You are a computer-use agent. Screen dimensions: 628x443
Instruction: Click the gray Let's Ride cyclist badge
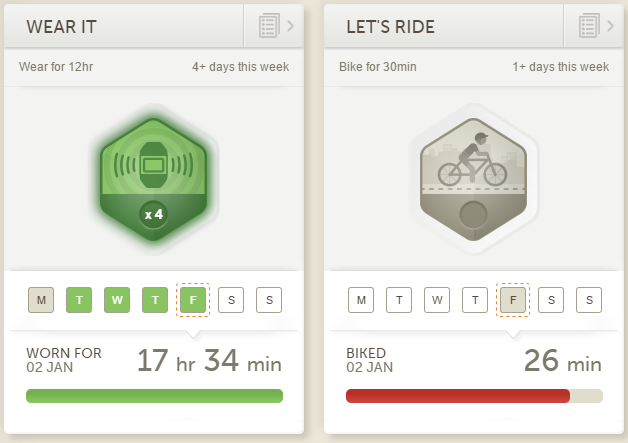(473, 179)
